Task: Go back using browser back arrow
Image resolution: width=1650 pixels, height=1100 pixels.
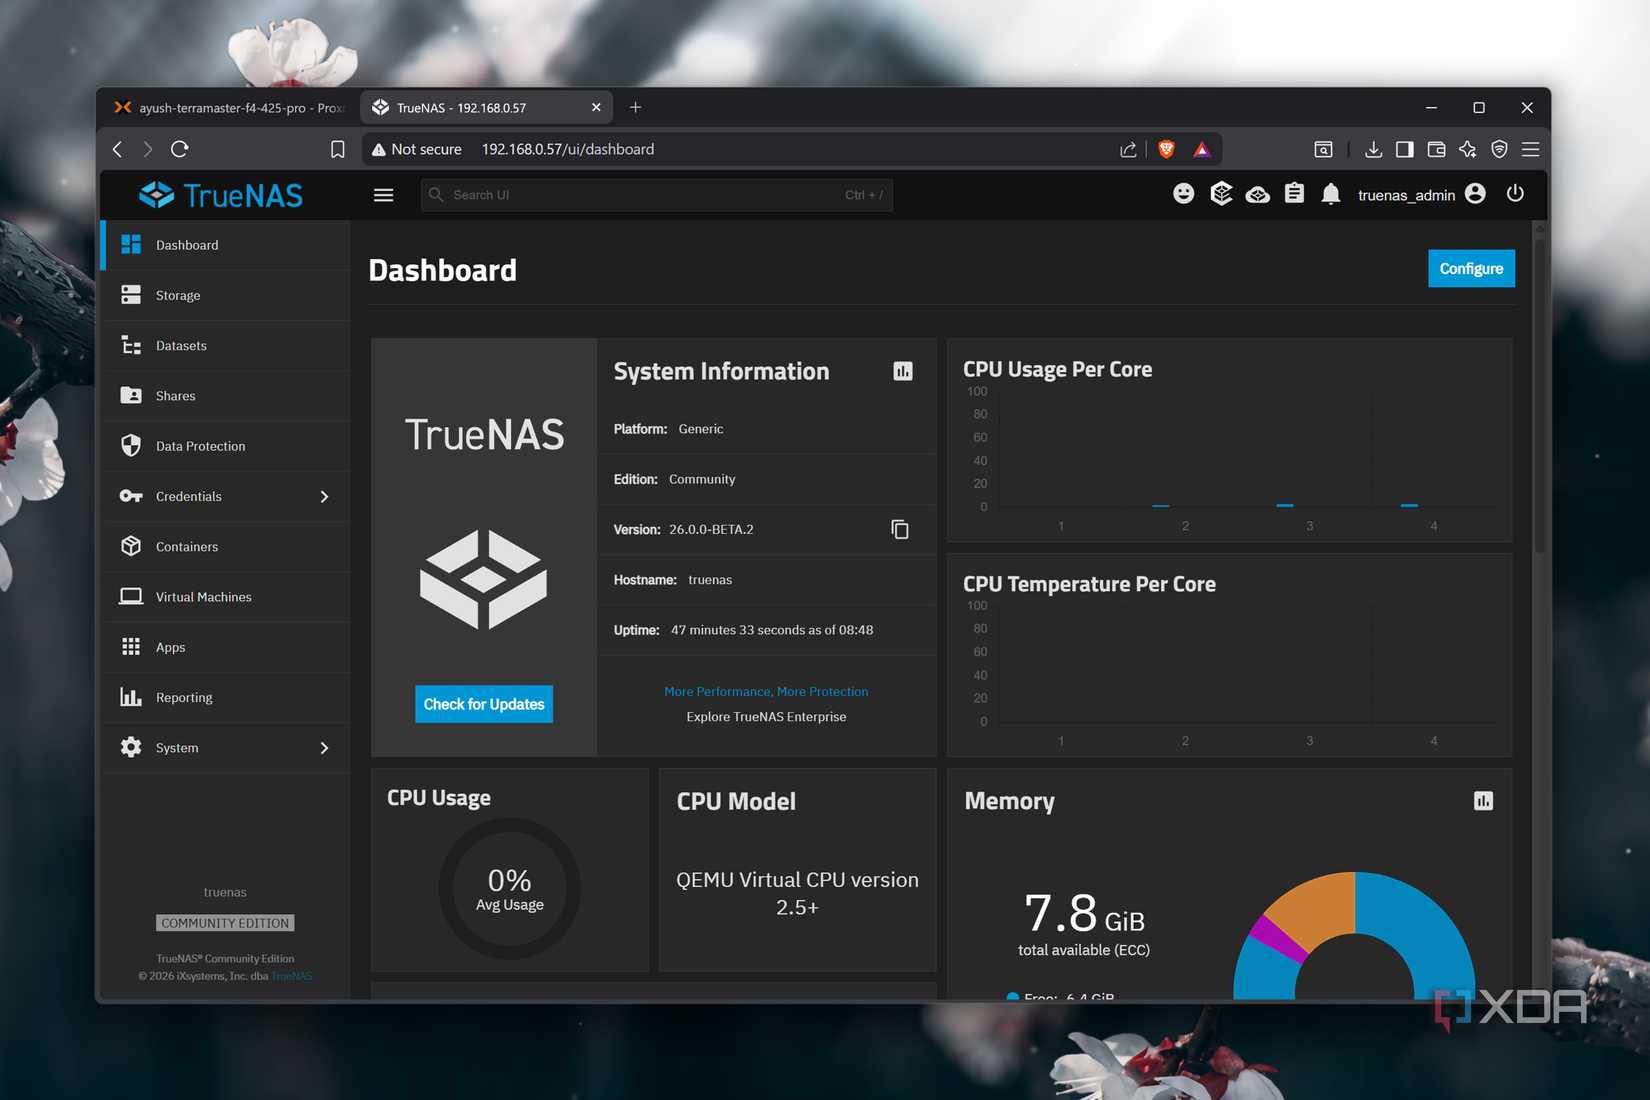Action: 118,149
